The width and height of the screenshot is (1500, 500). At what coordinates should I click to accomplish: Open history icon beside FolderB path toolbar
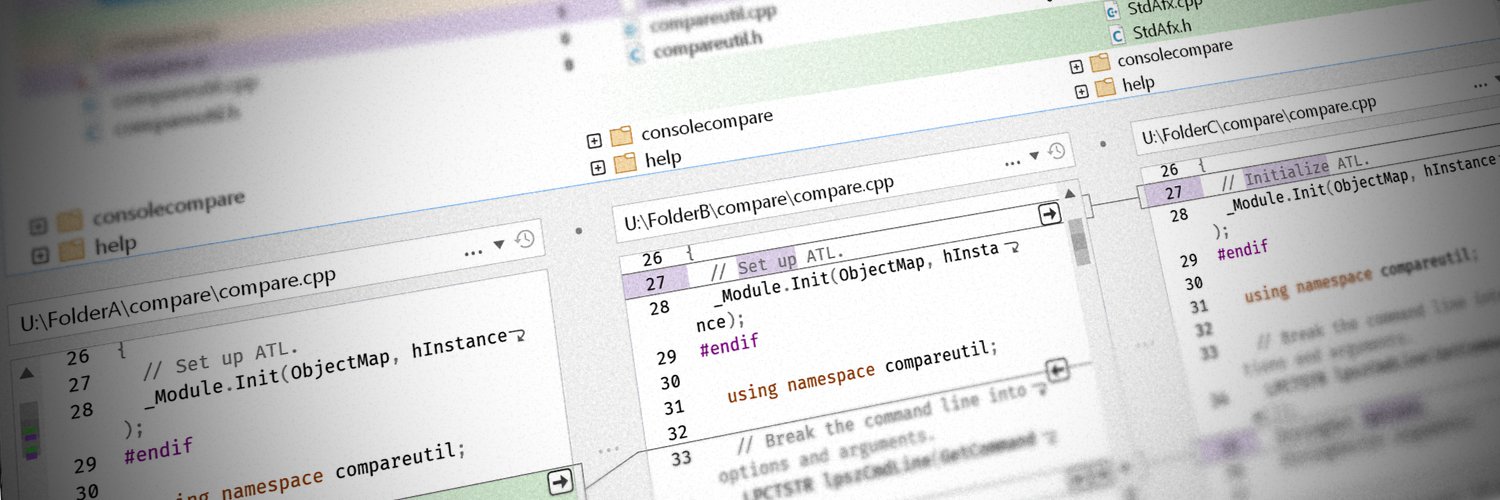[1056, 151]
